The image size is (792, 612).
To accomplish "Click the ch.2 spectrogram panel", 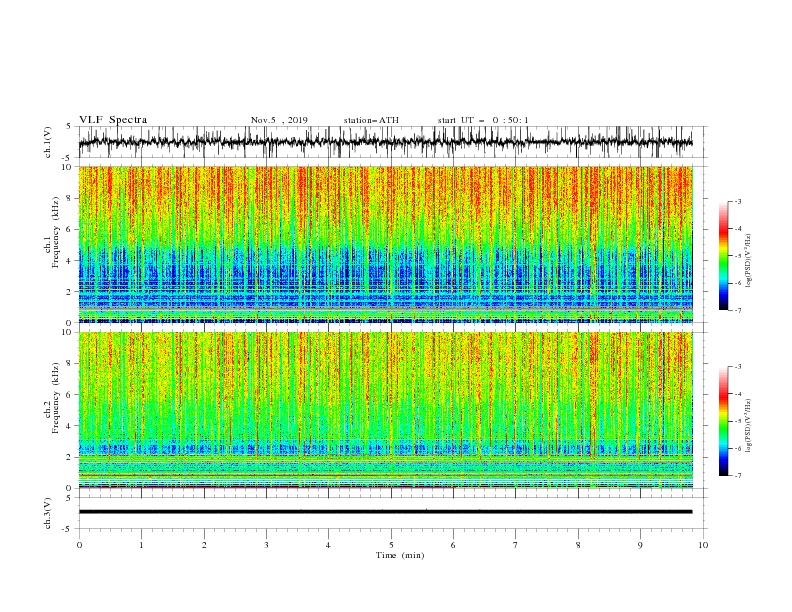I will (386, 410).
